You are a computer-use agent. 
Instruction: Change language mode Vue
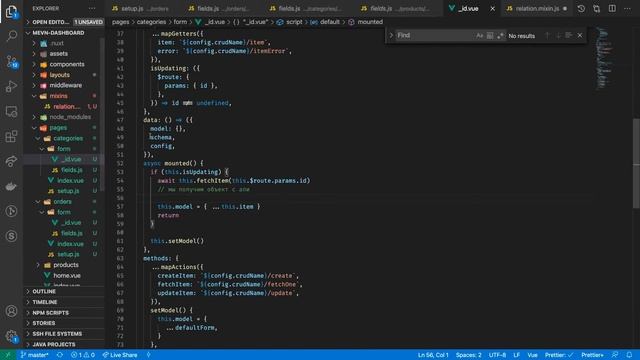[x=533, y=355]
